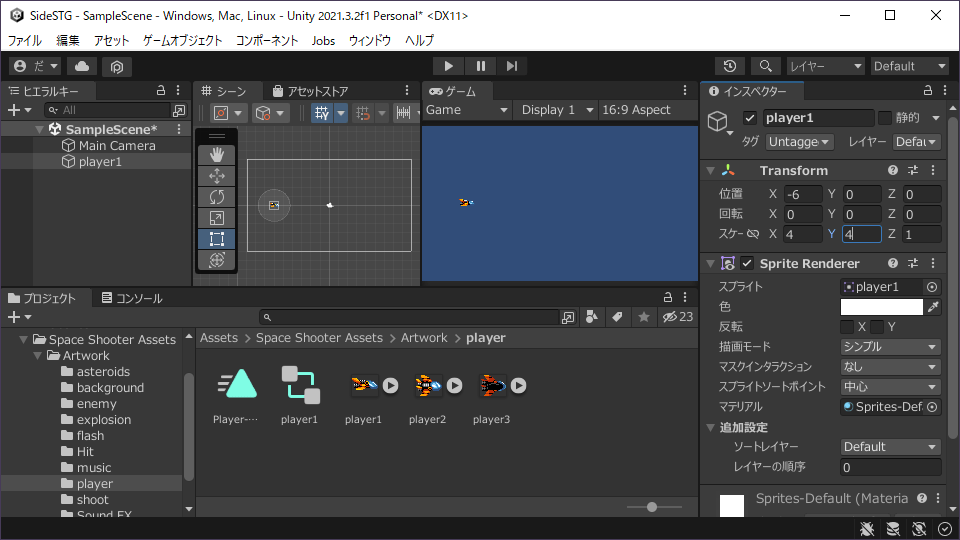
Task: Toggle scale constrained proportions link
Action: point(752,234)
